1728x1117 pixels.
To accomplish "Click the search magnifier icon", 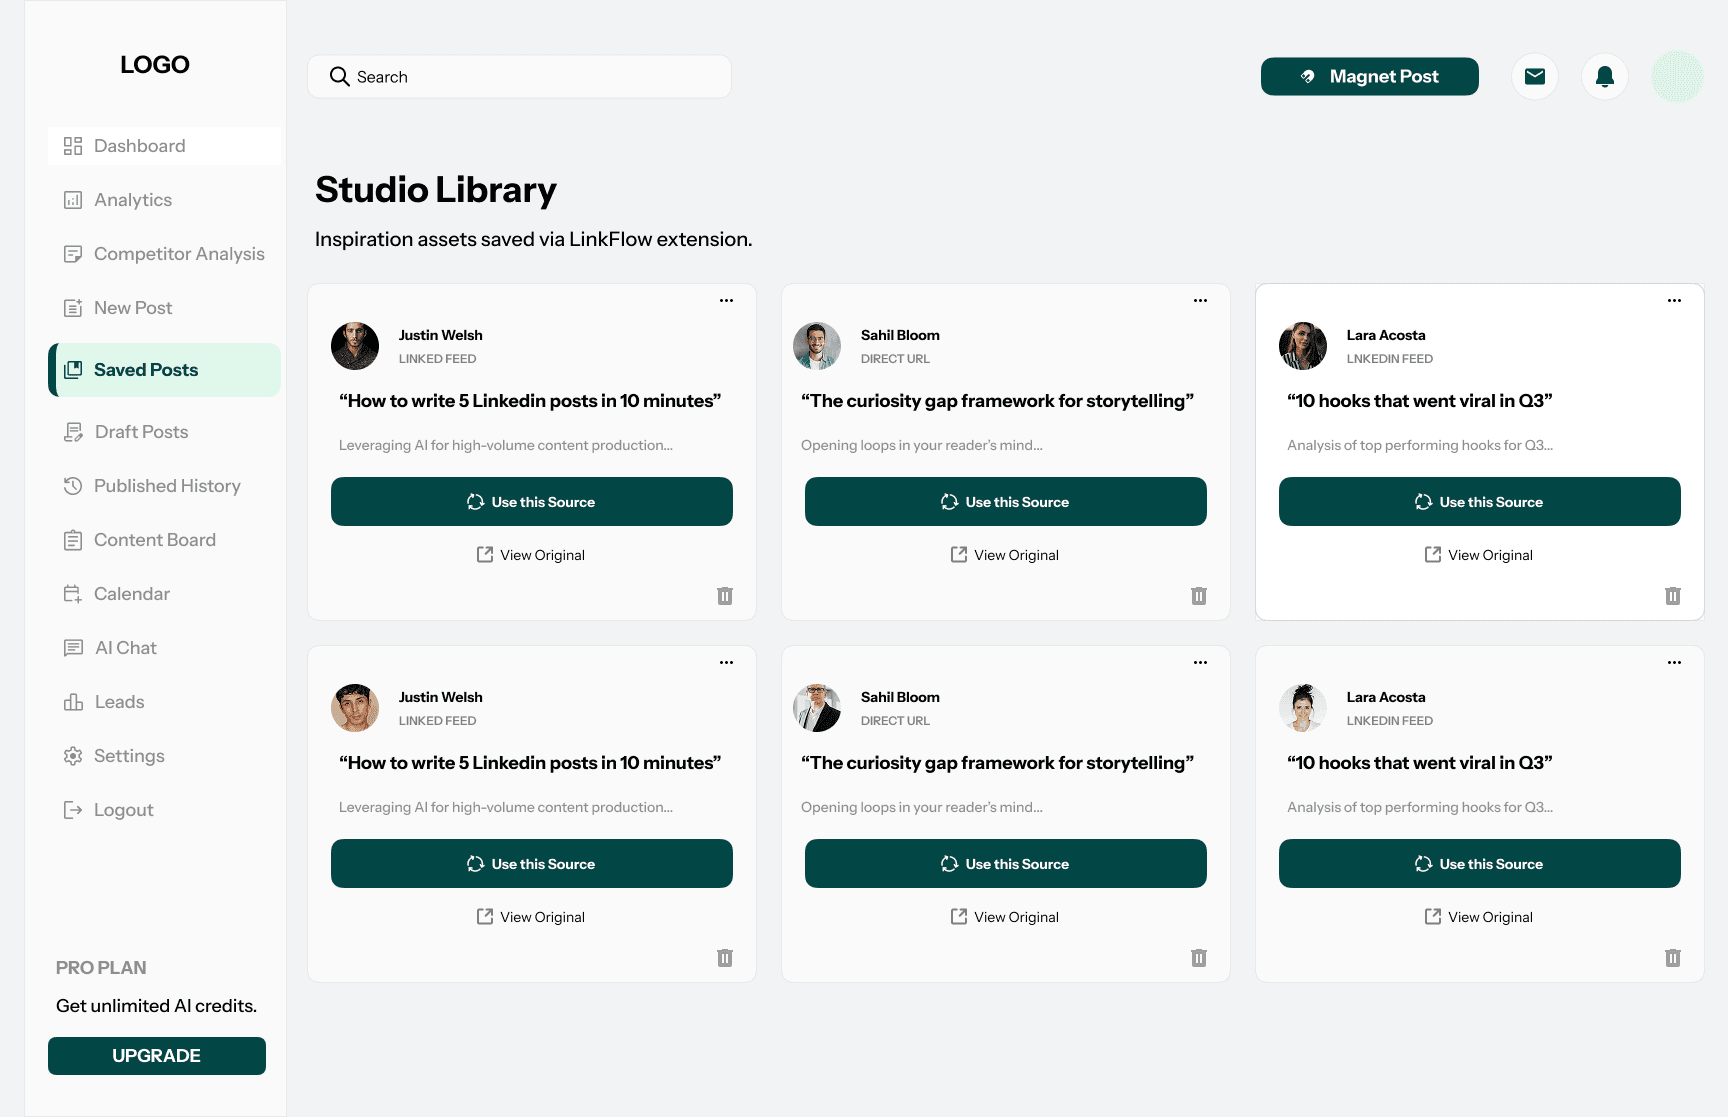I will pyautogui.click(x=340, y=77).
